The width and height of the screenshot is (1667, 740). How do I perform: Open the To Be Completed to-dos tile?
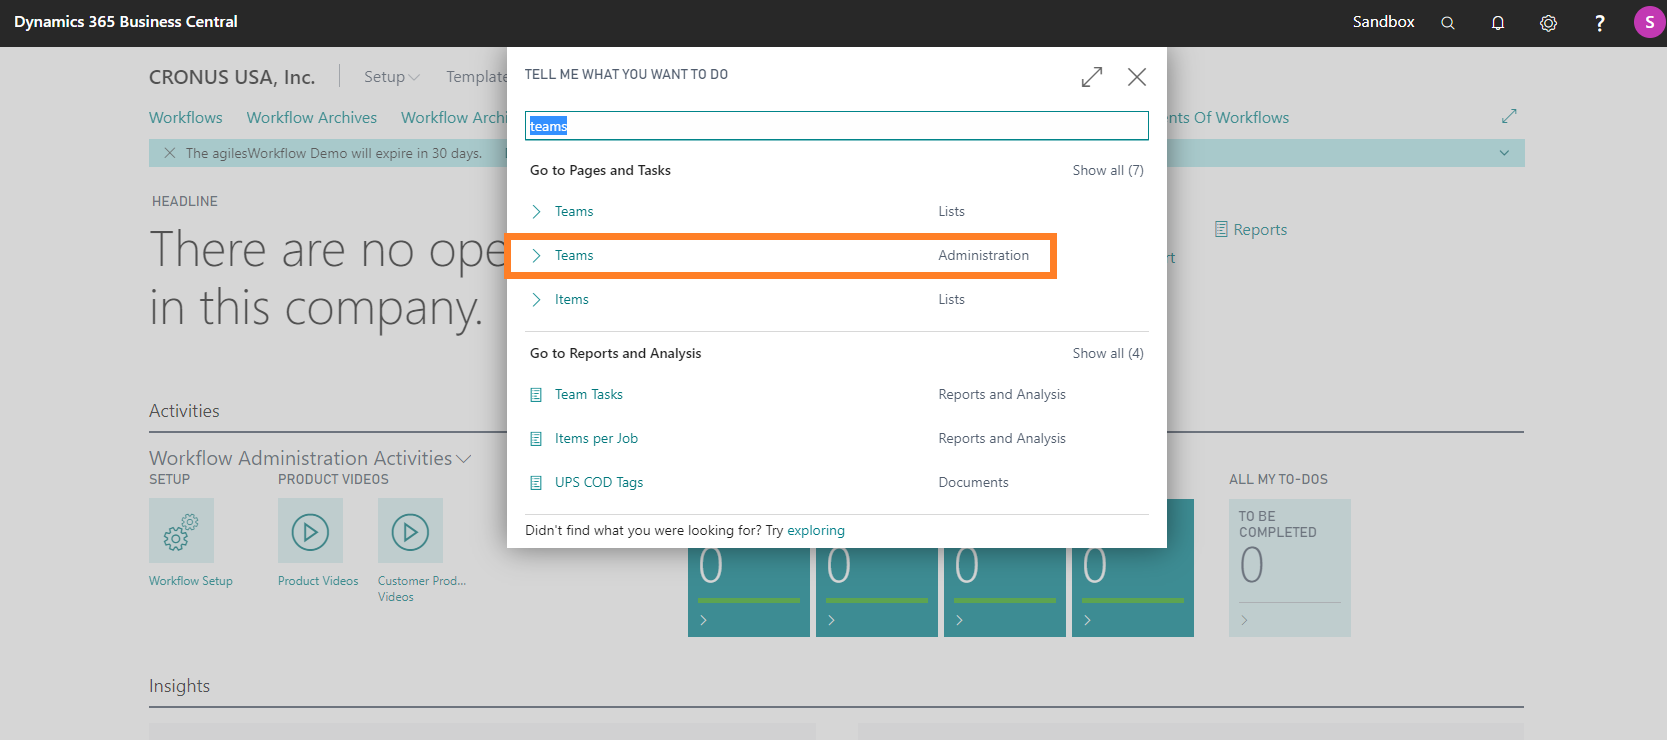[1289, 566]
